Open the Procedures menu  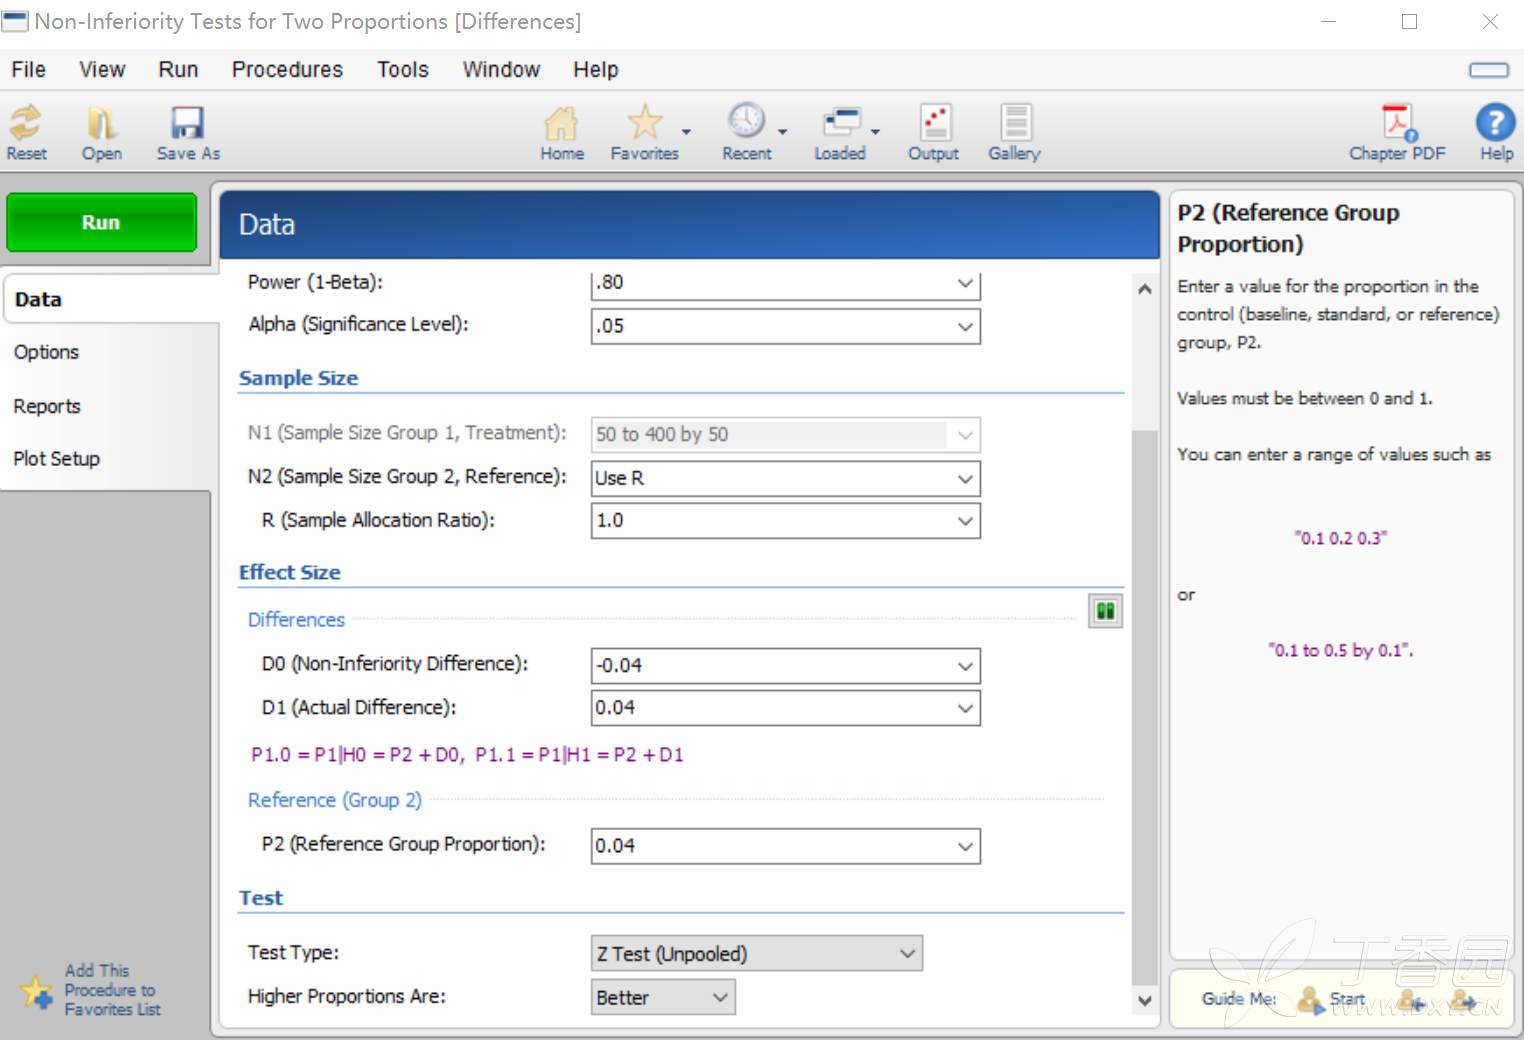click(287, 70)
